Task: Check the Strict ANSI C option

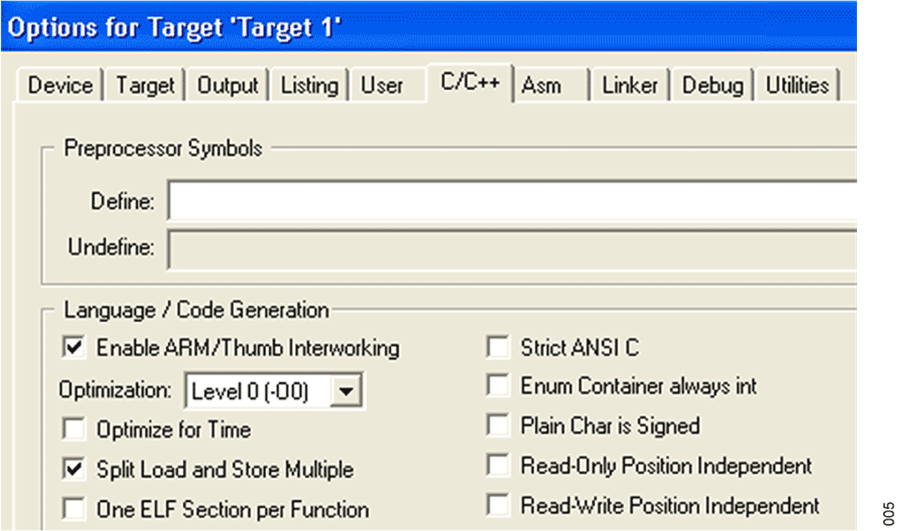Action: (x=497, y=348)
